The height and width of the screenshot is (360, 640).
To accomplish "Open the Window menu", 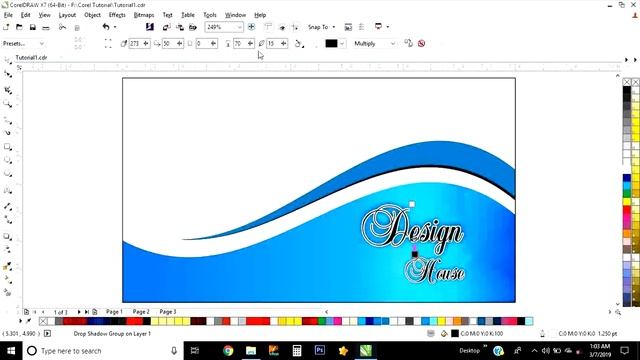I will 236,15.
